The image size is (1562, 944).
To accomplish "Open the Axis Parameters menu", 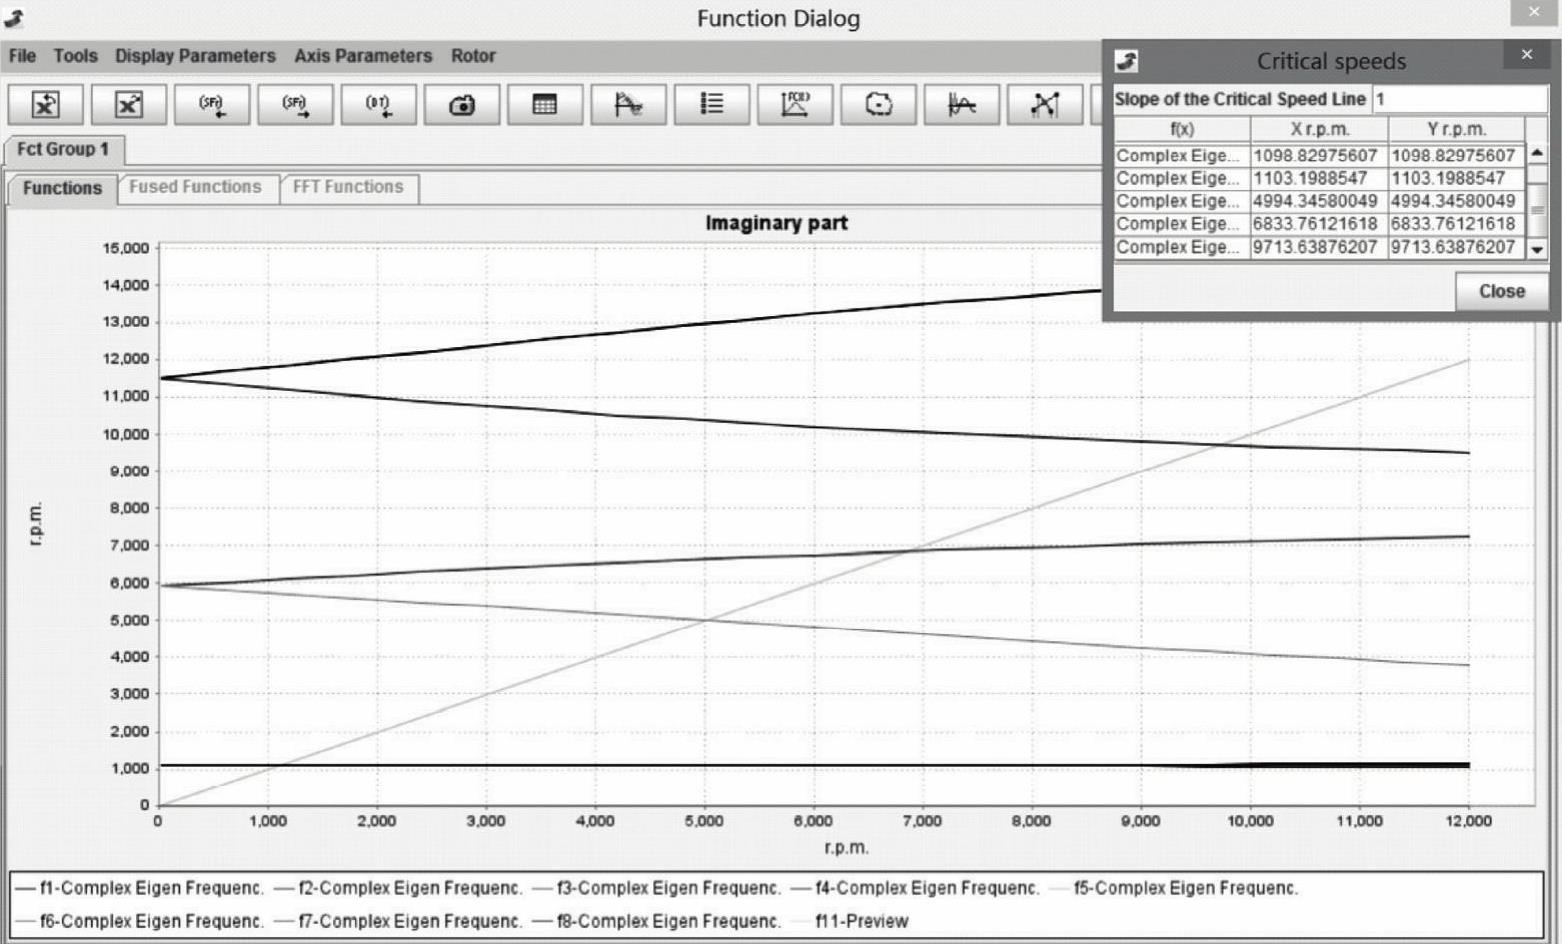I will (x=363, y=56).
